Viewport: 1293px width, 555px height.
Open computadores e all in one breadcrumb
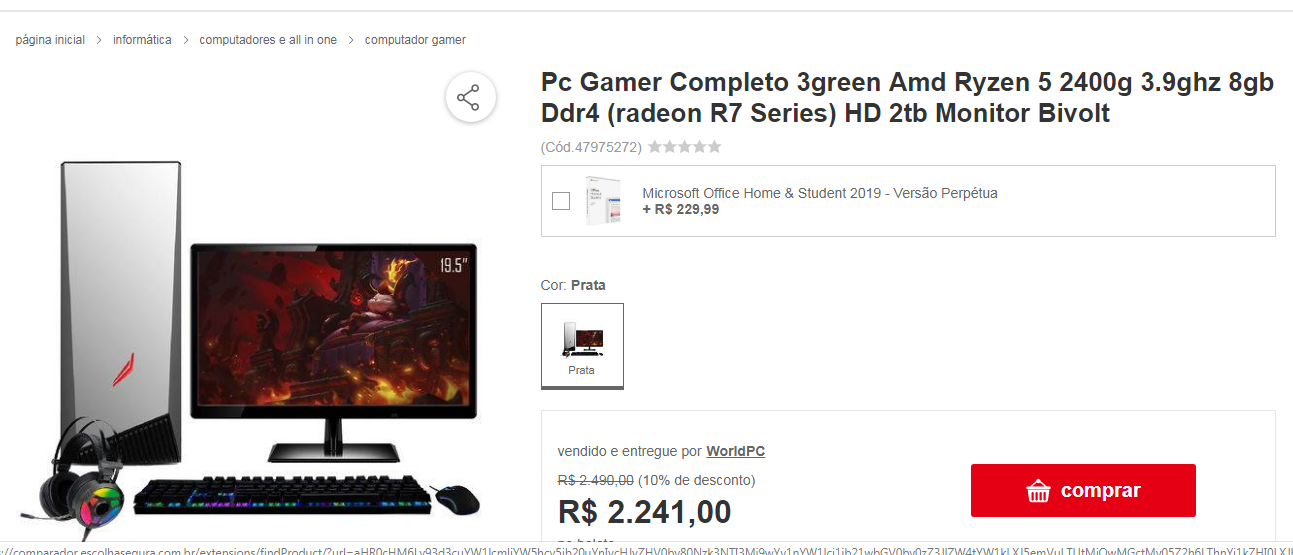coord(268,40)
